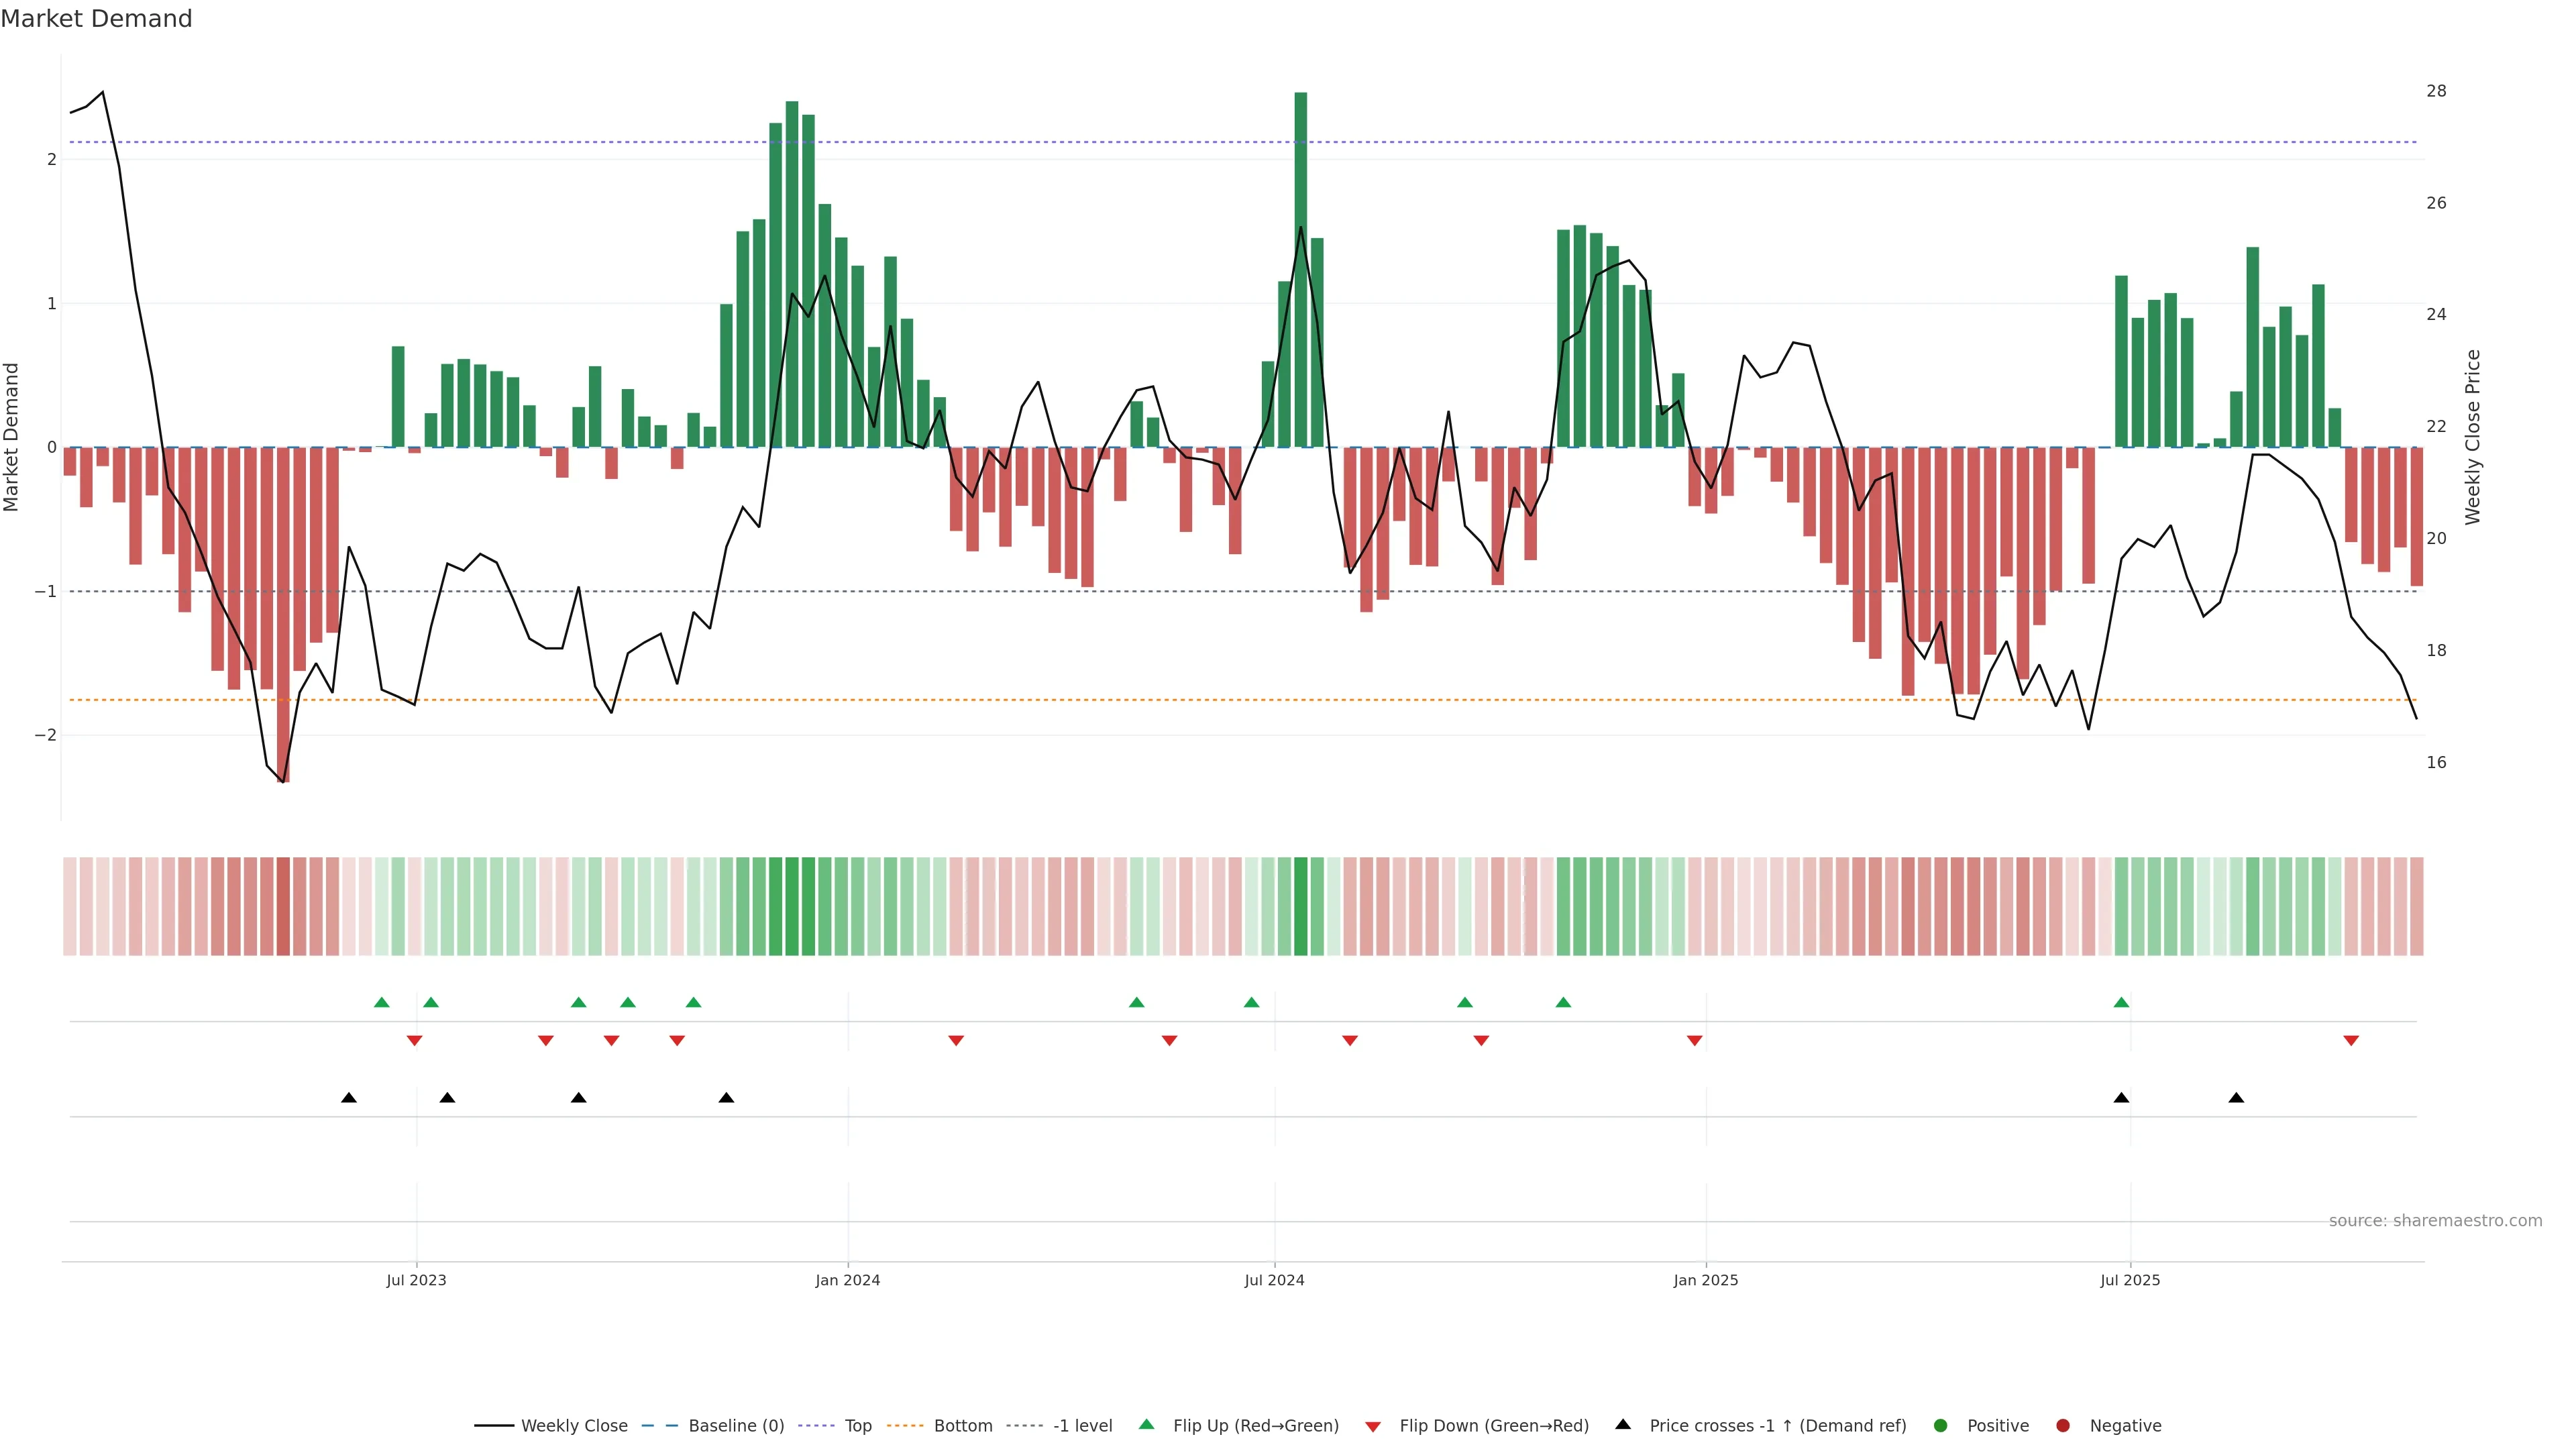Click the Weekly Close Price axis title

click(2473, 437)
